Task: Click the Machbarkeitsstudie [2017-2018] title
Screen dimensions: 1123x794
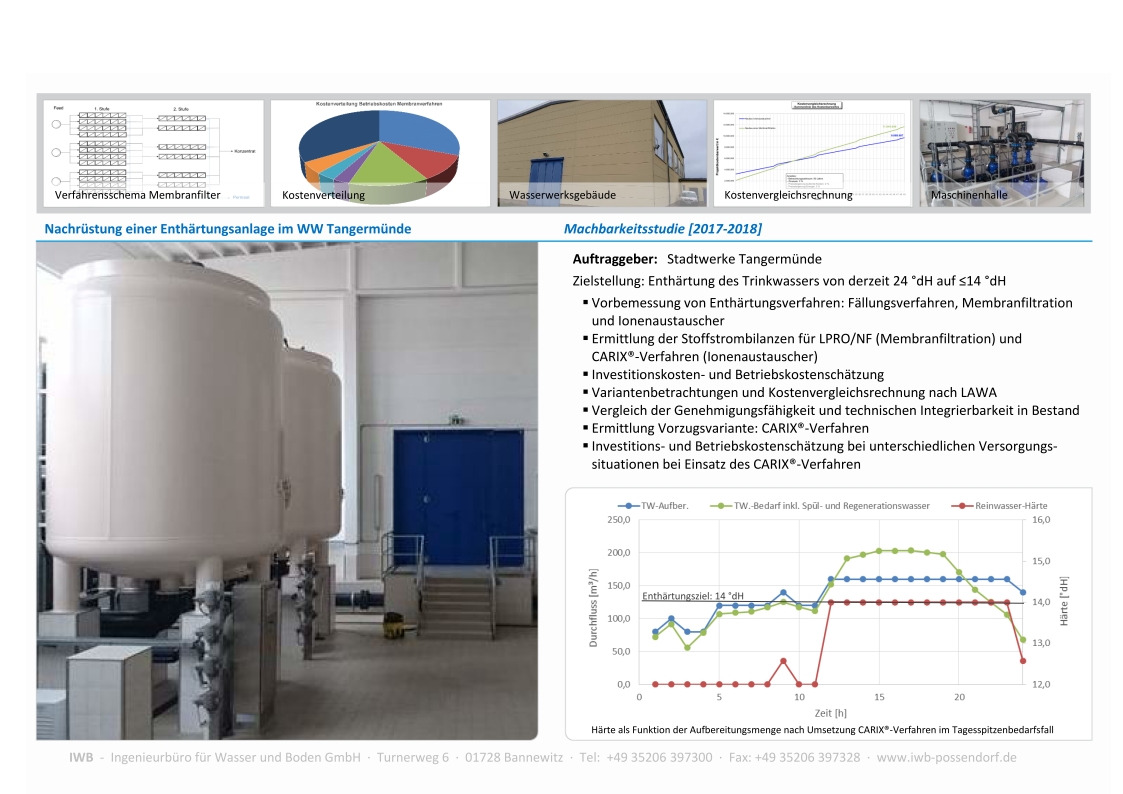Action: pyautogui.click(x=662, y=229)
